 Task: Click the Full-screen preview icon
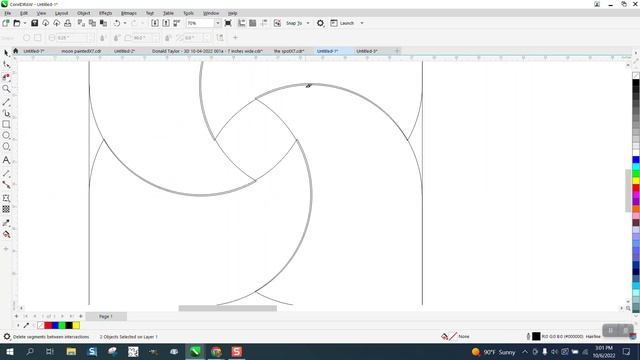(228, 23)
